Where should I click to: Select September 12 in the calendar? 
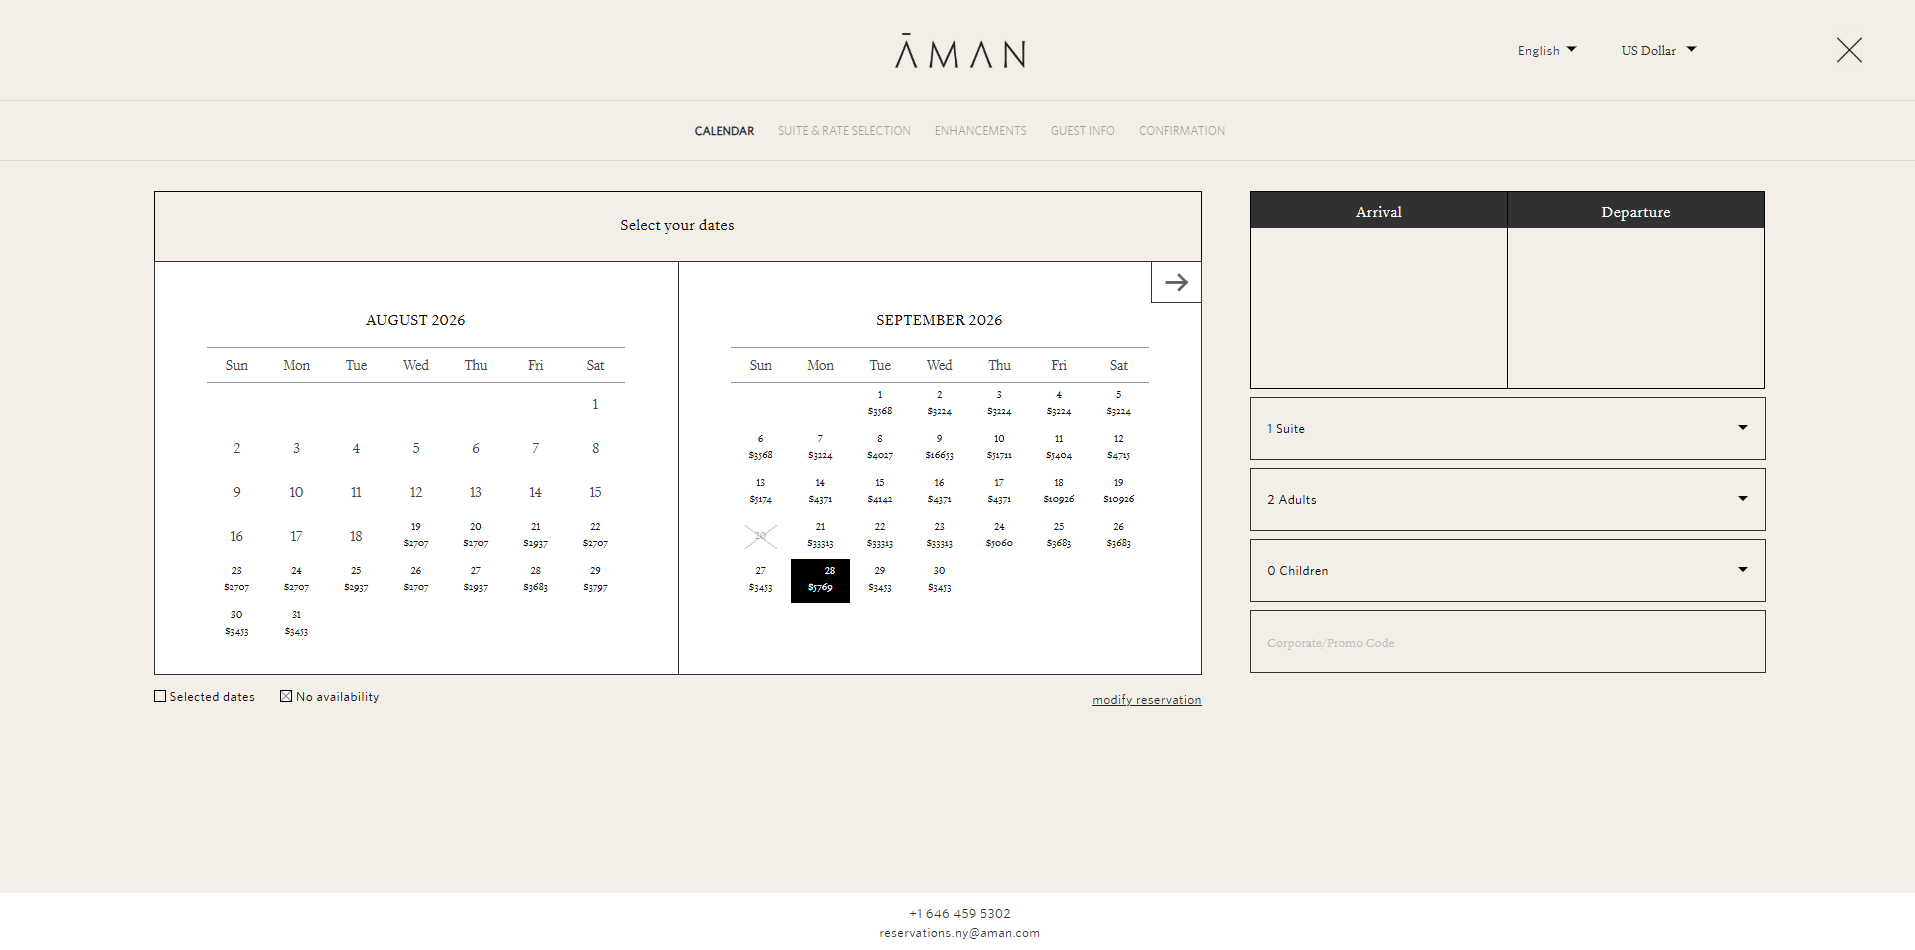1118,447
